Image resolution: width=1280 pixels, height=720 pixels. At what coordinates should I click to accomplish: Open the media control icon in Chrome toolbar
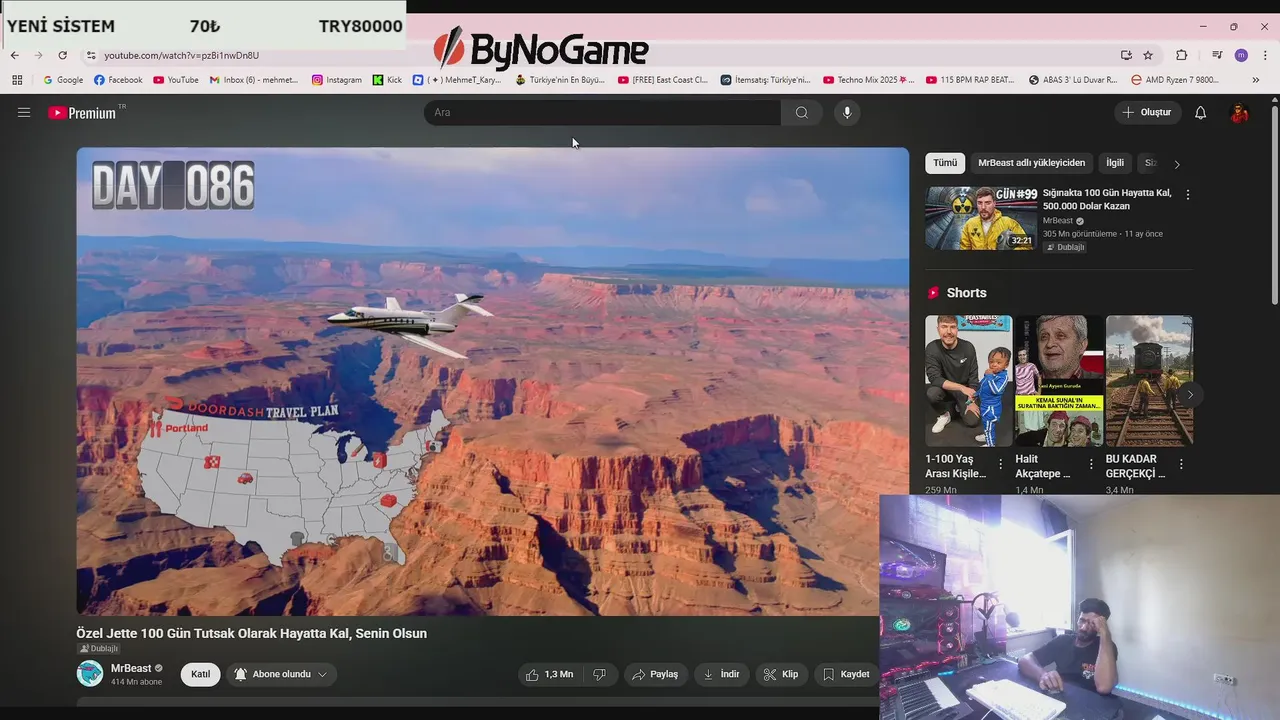coord(1217,55)
